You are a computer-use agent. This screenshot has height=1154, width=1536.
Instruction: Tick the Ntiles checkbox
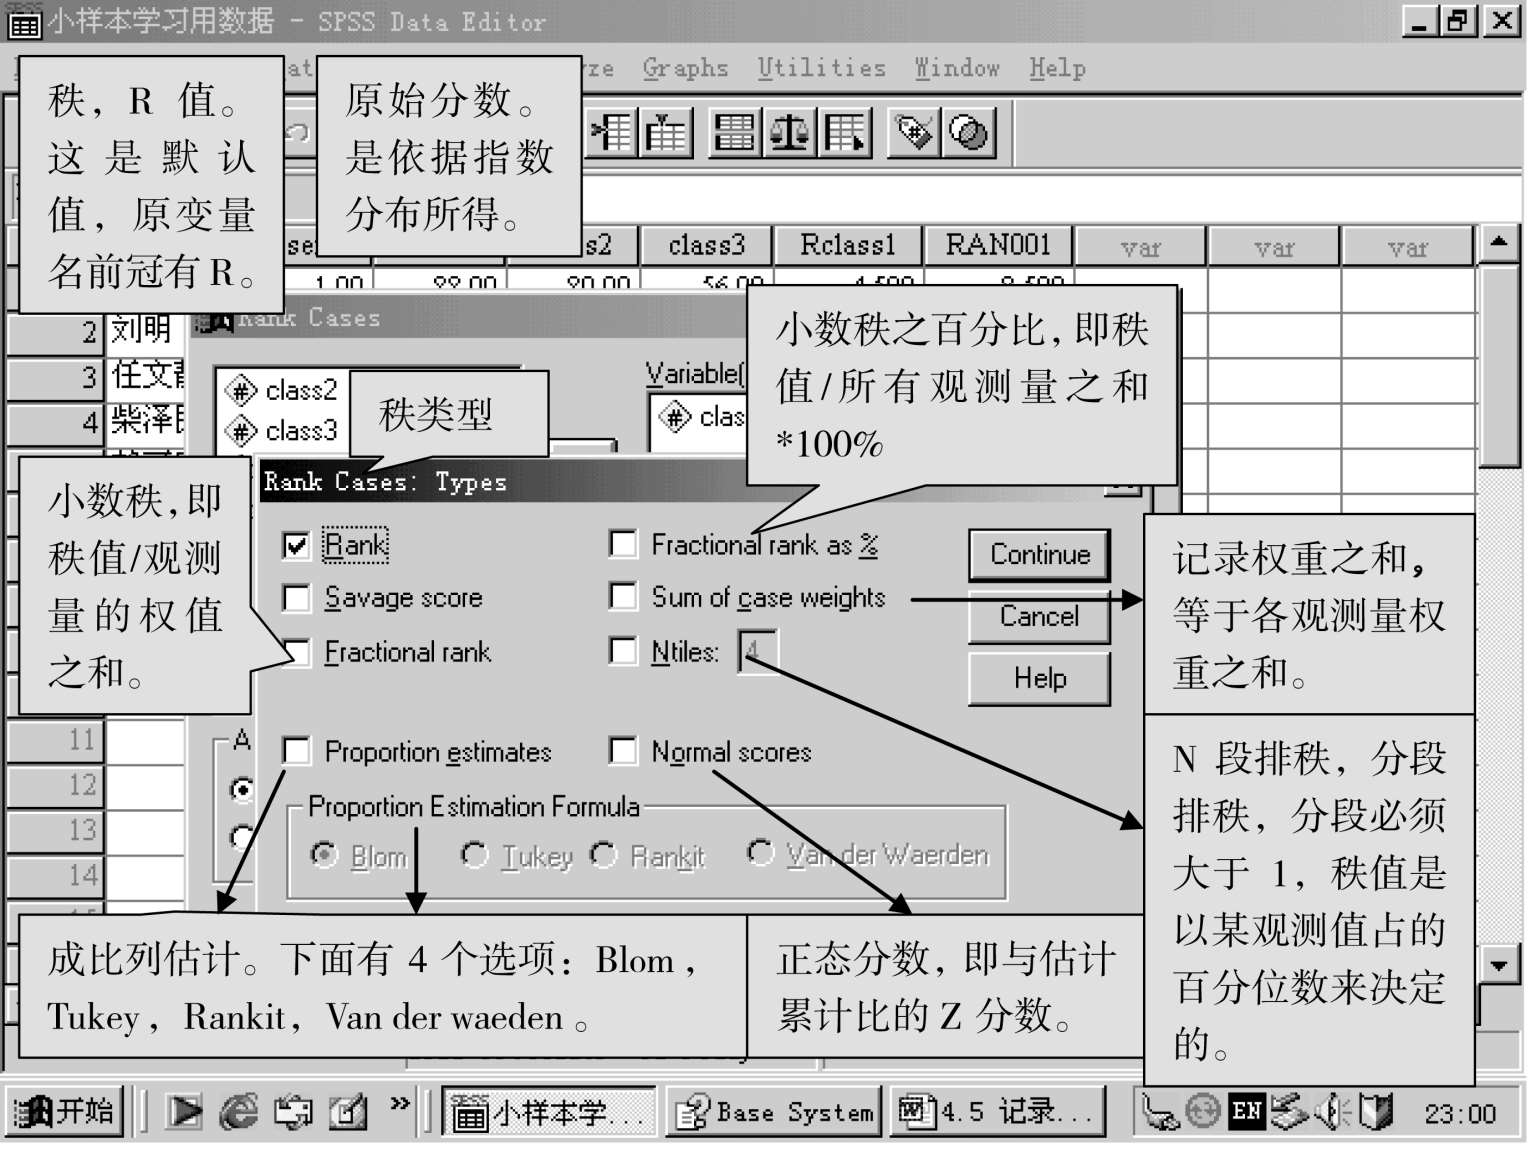point(623,651)
